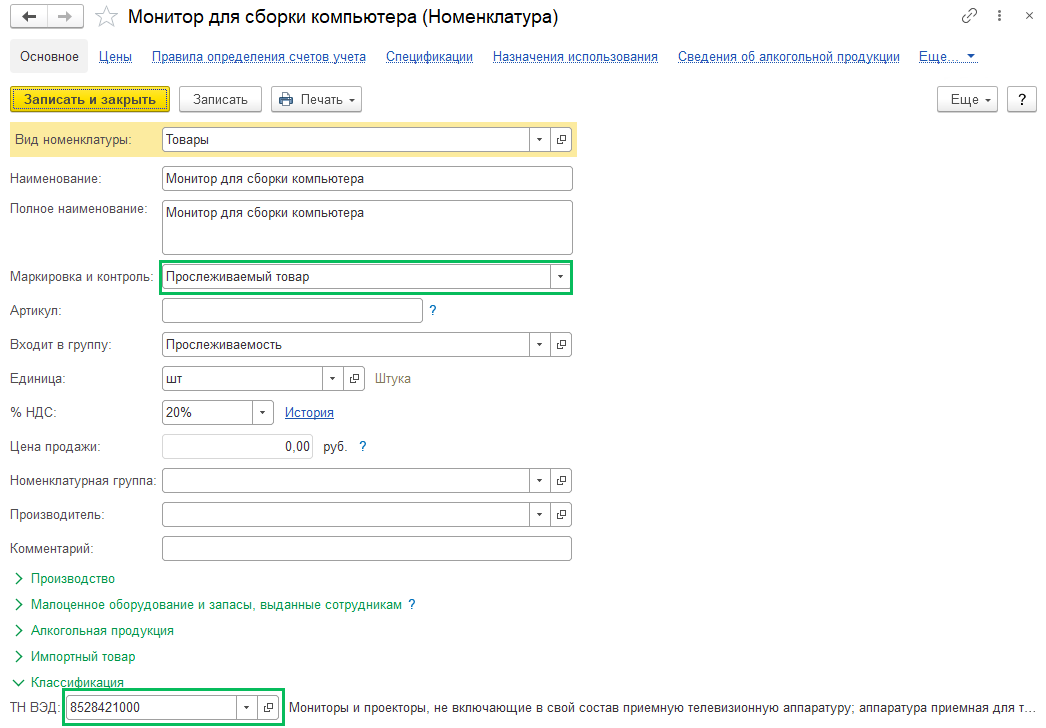Open the Входит в группу dropdown

540,344
